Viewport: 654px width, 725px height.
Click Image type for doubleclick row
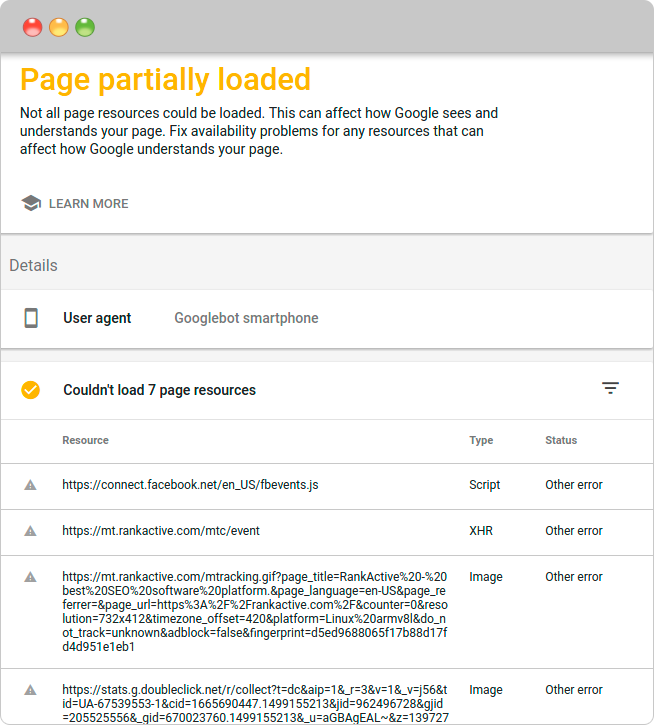486,690
